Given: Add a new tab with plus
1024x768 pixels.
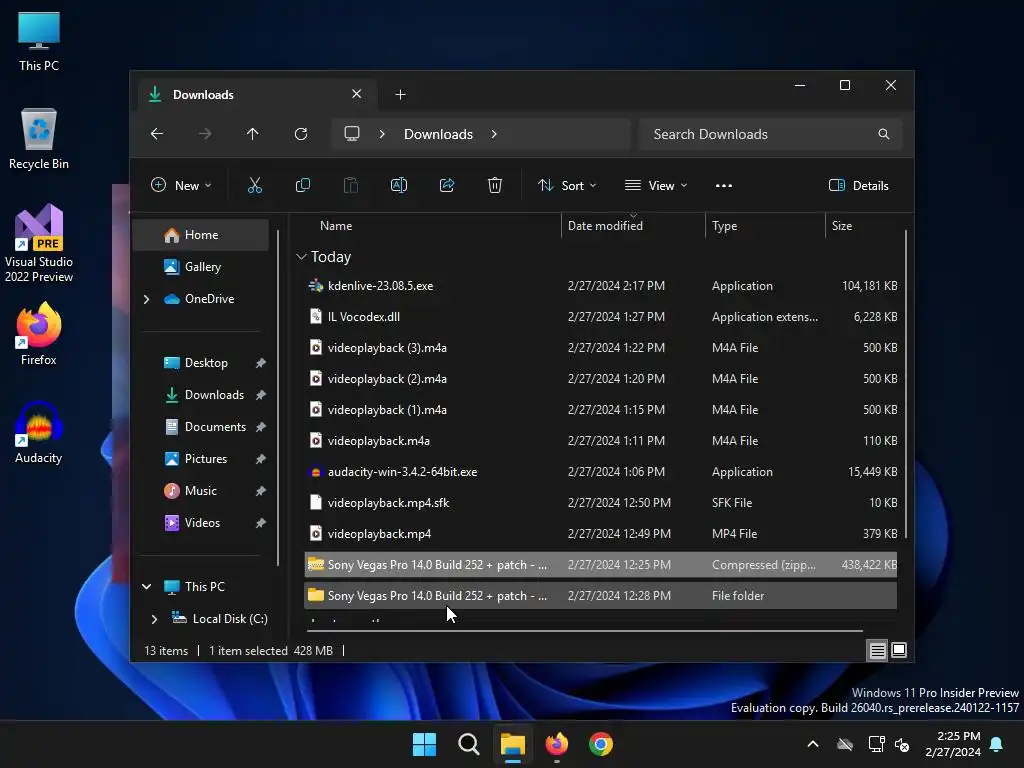Looking at the screenshot, I should click(400, 95).
